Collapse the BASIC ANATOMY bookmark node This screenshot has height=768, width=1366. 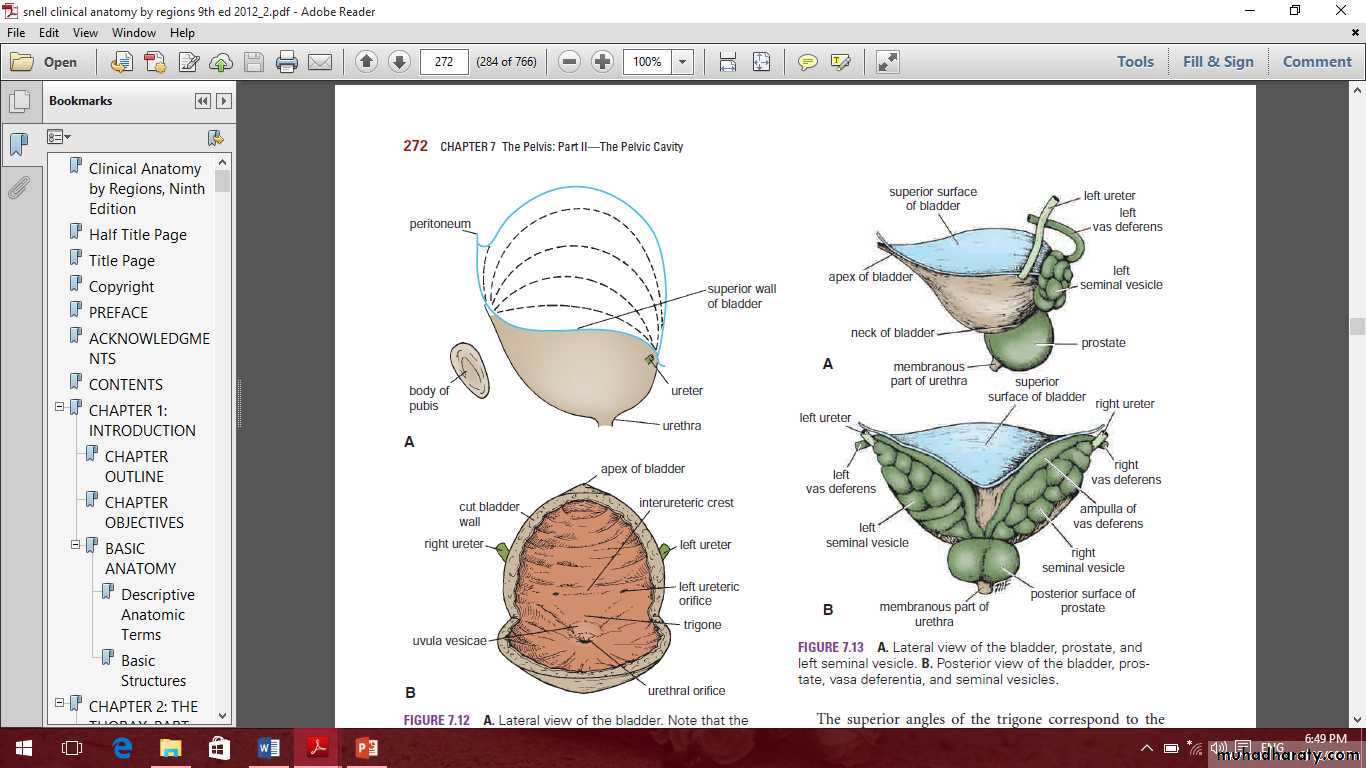pyautogui.click(x=76, y=545)
